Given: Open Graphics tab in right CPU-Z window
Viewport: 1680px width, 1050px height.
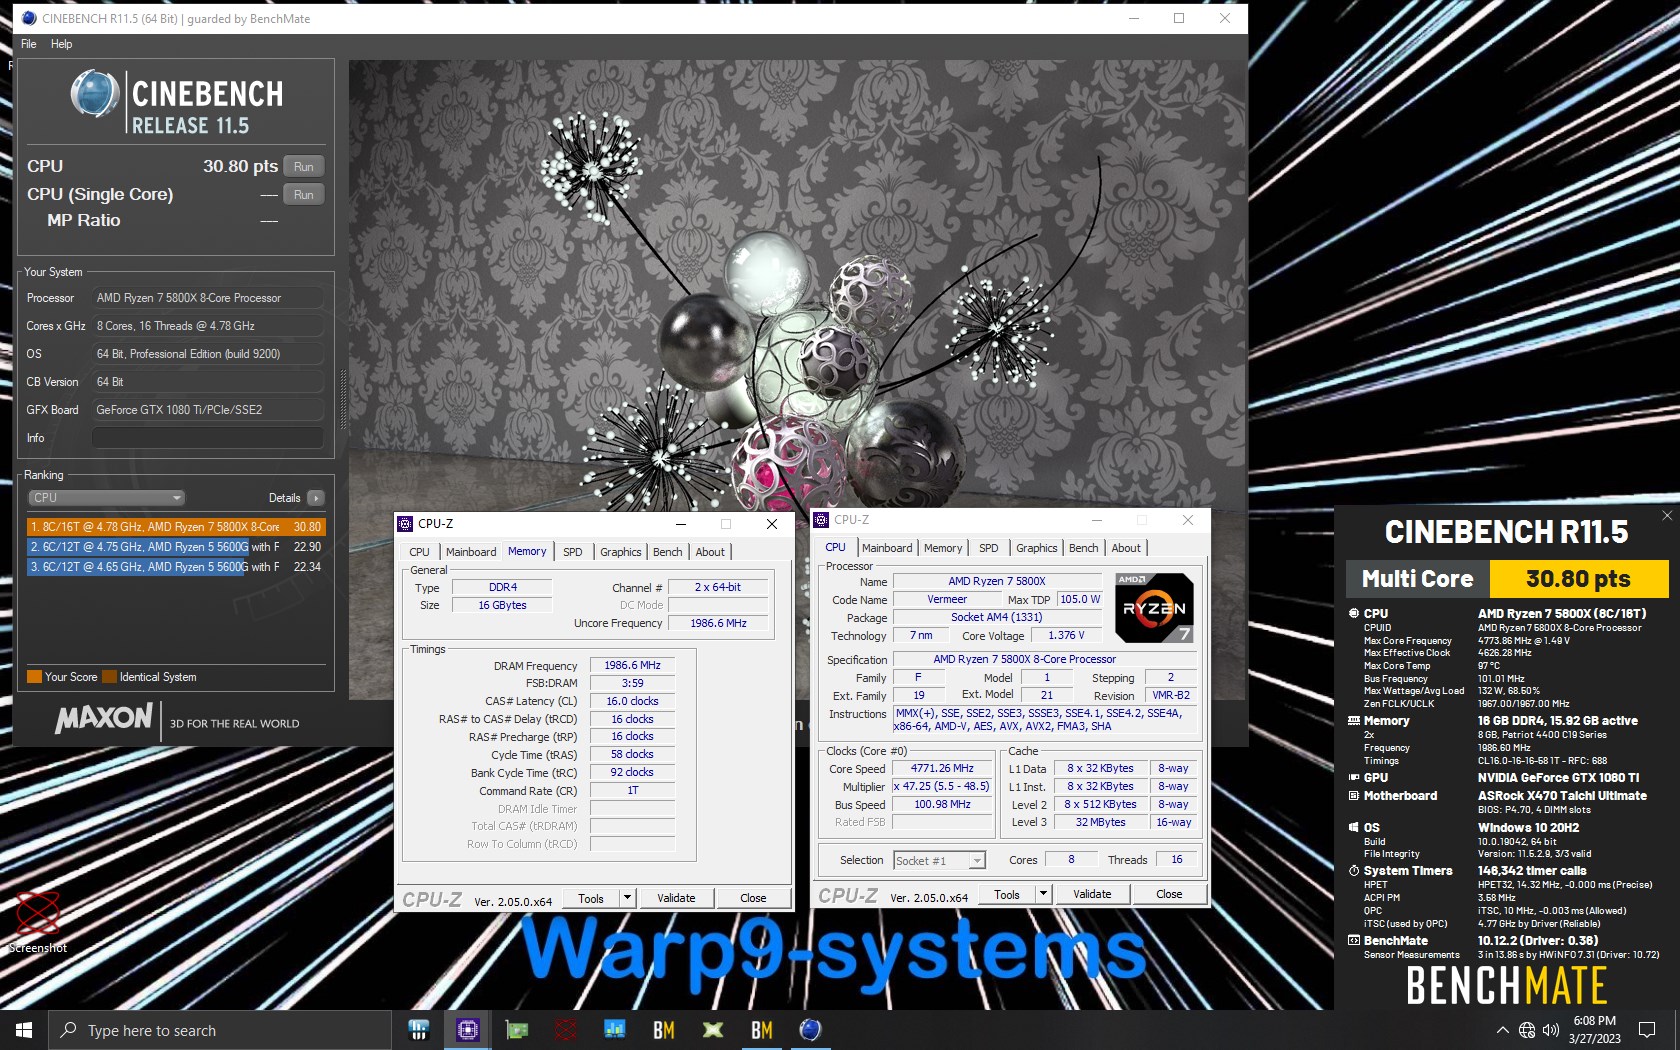Looking at the screenshot, I should 1036,548.
